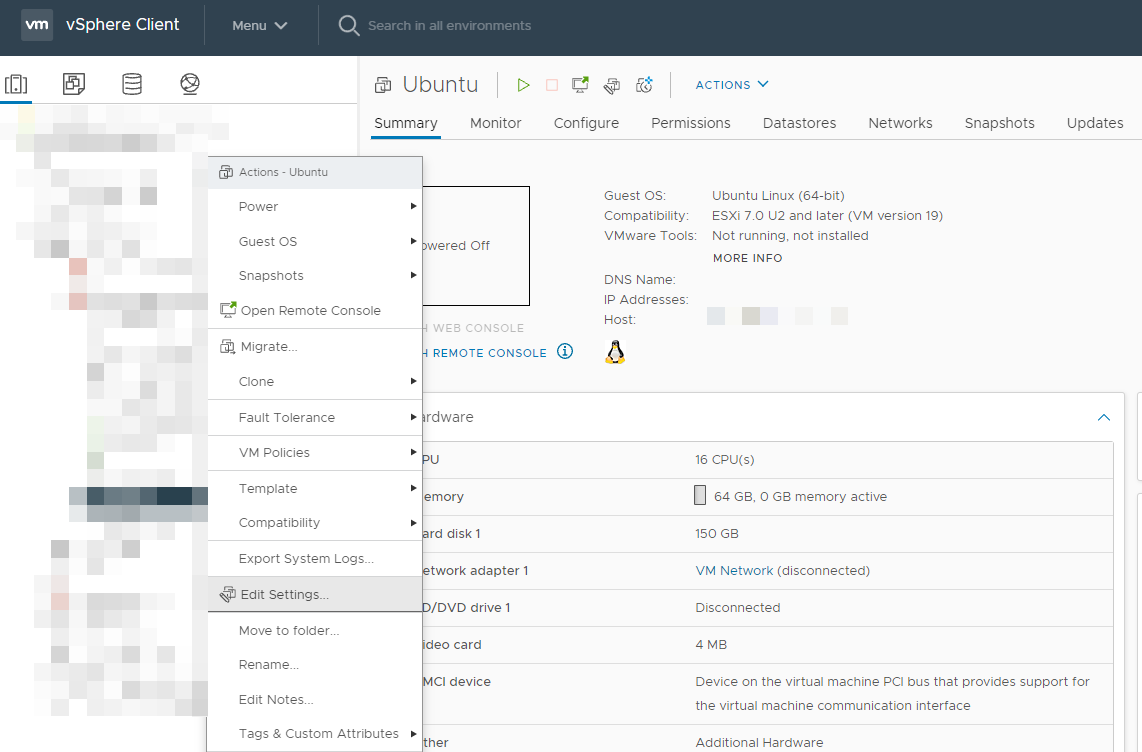Open the Networking inventory view icon
Image resolution: width=1142 pixels, height=752 pixels.
[190, 84]
